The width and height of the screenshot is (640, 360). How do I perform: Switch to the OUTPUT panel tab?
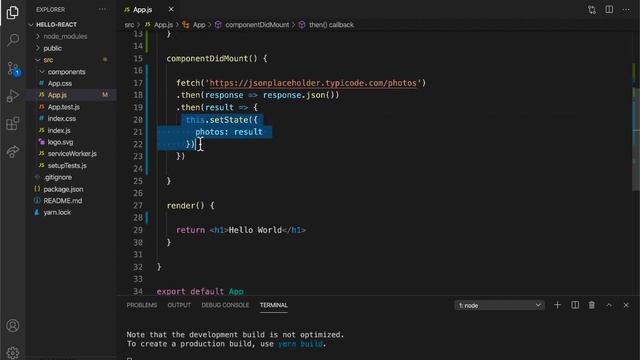pyautogui.click(x=179, y=305)
